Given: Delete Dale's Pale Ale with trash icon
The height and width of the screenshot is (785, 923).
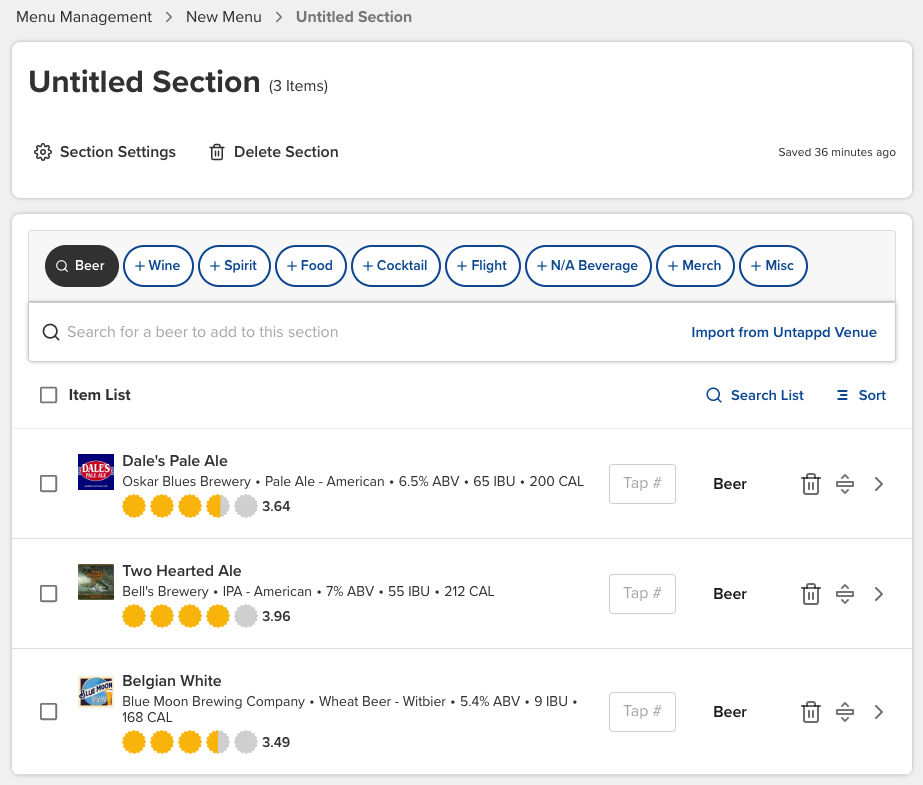Looking at the screenshot, I should [x=811, y=484].
